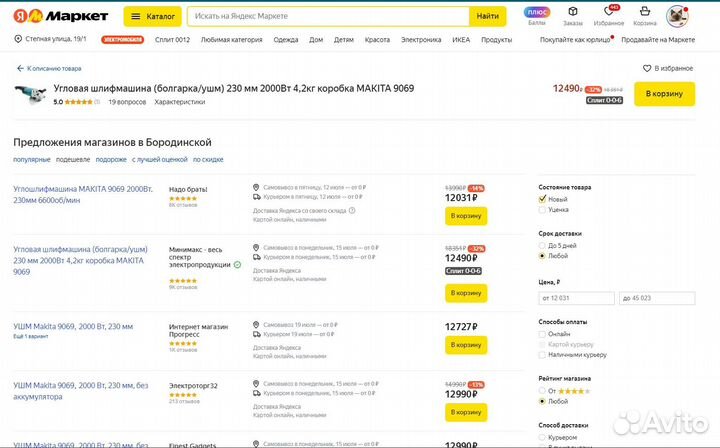Image resolution: width=720 pixels, height=448 pixels.
Task: Open the ИКЕА category
Action: [461, 40]
